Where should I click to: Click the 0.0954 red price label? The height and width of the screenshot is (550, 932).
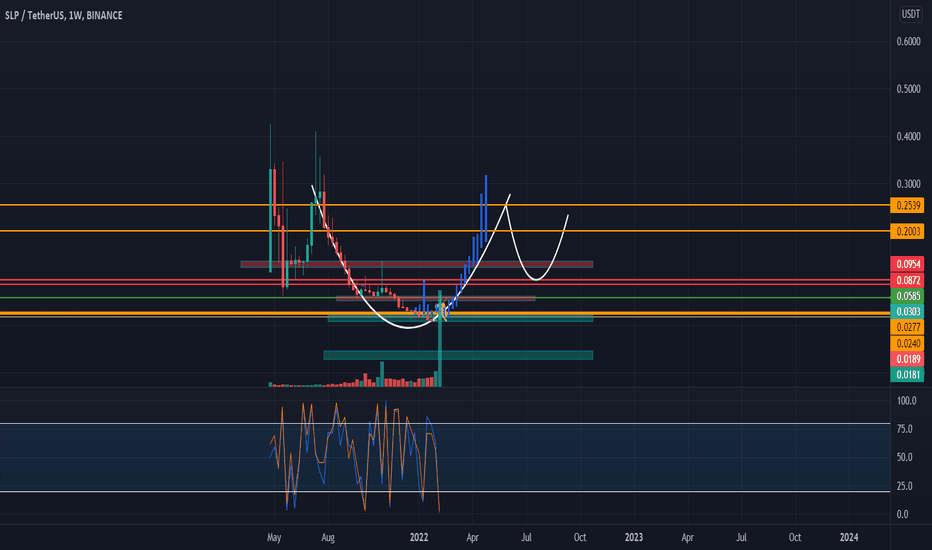coord(907,264)
